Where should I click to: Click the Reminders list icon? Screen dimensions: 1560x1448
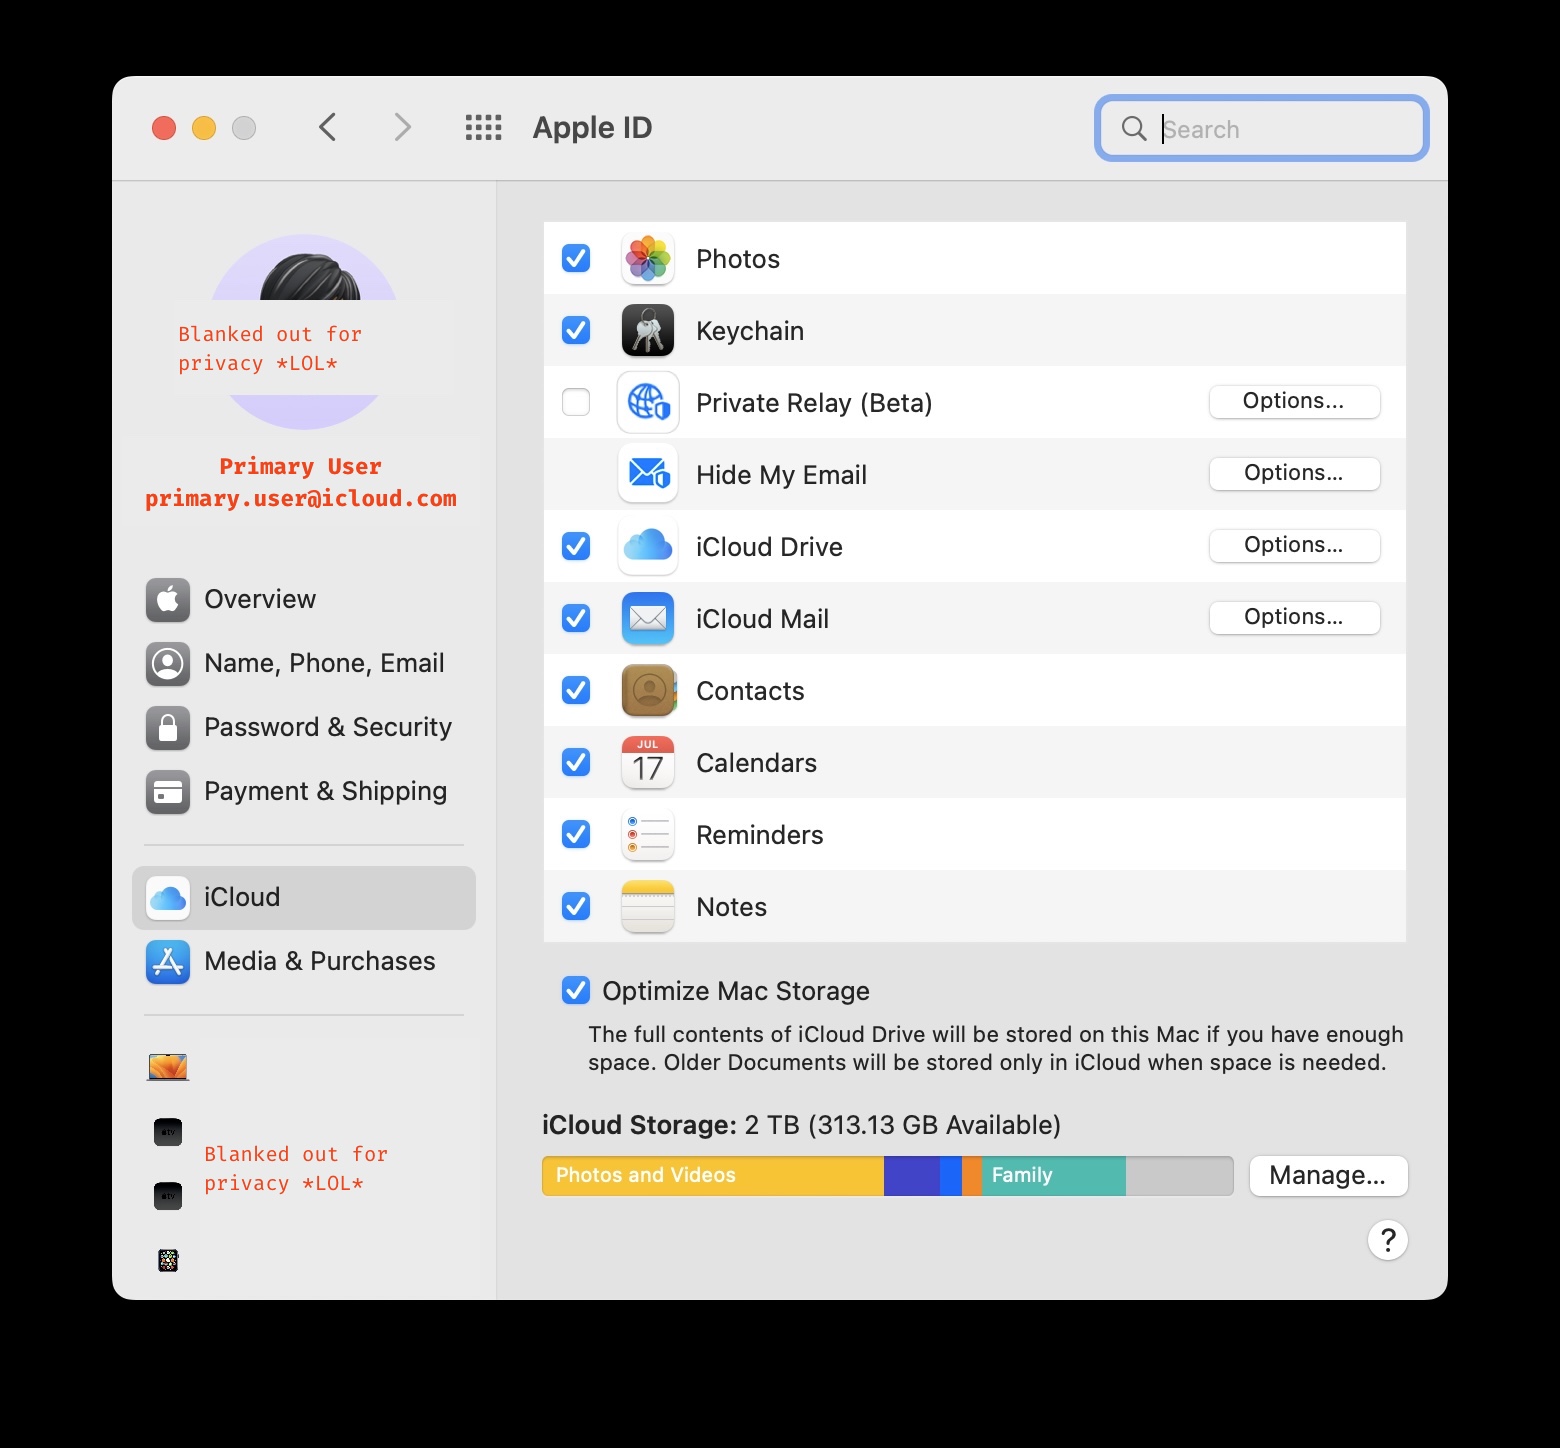pyautogui.click(x=648, y=835)
